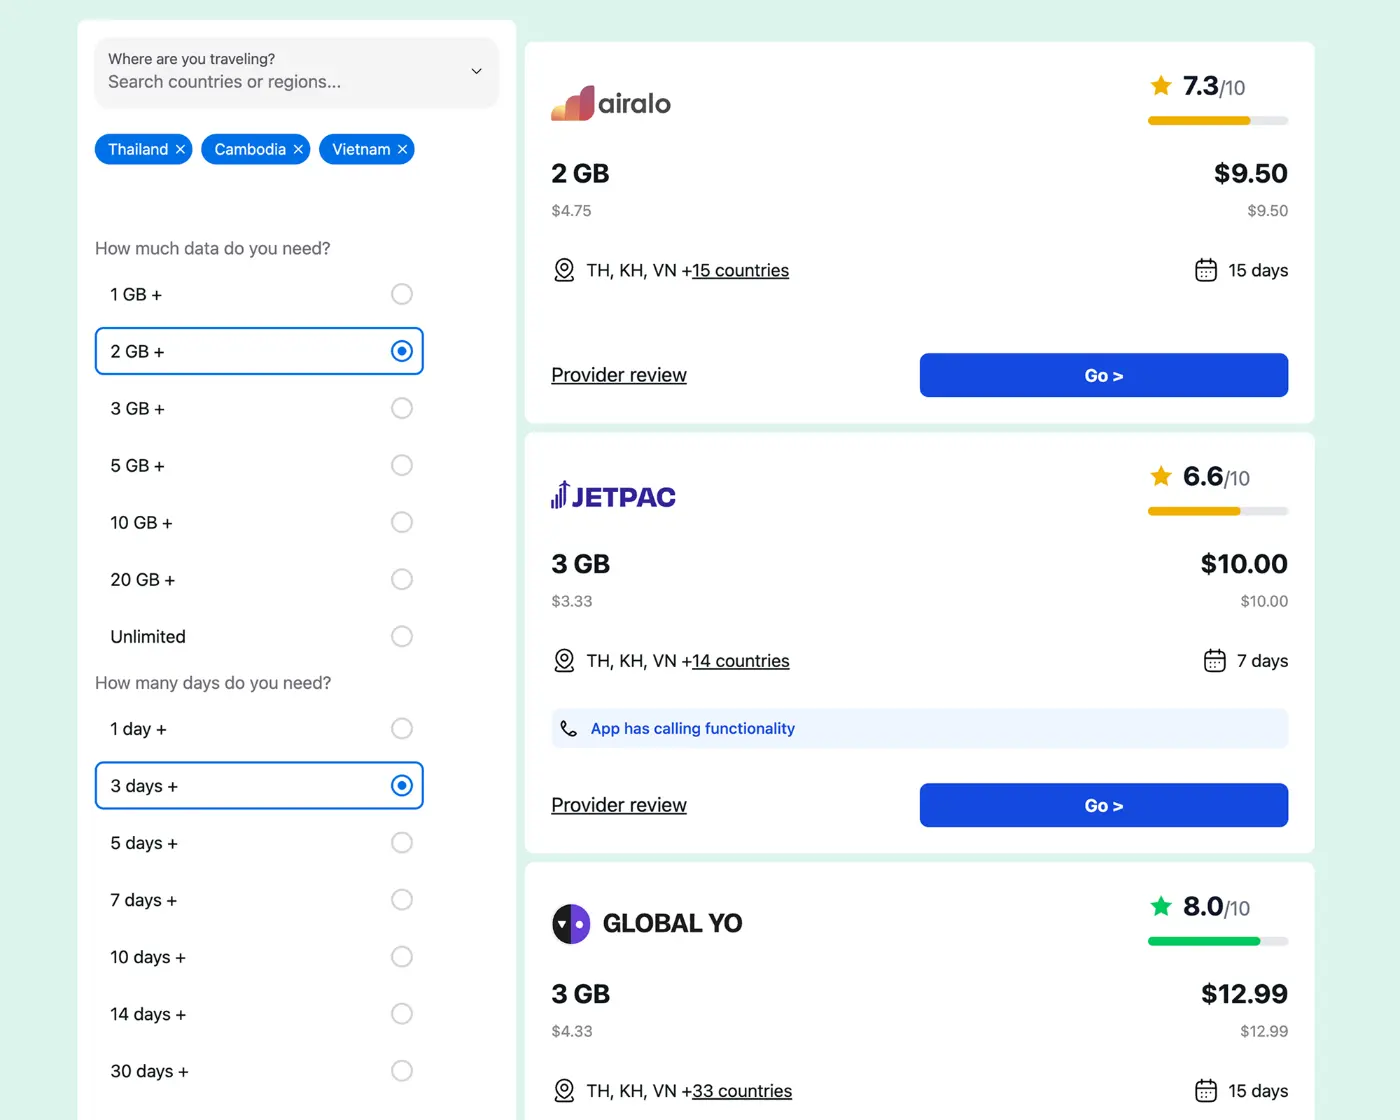Remove the Vietnam filter chip X icon
This screenshot has height=1120, width=1400.
pos(402,150)
